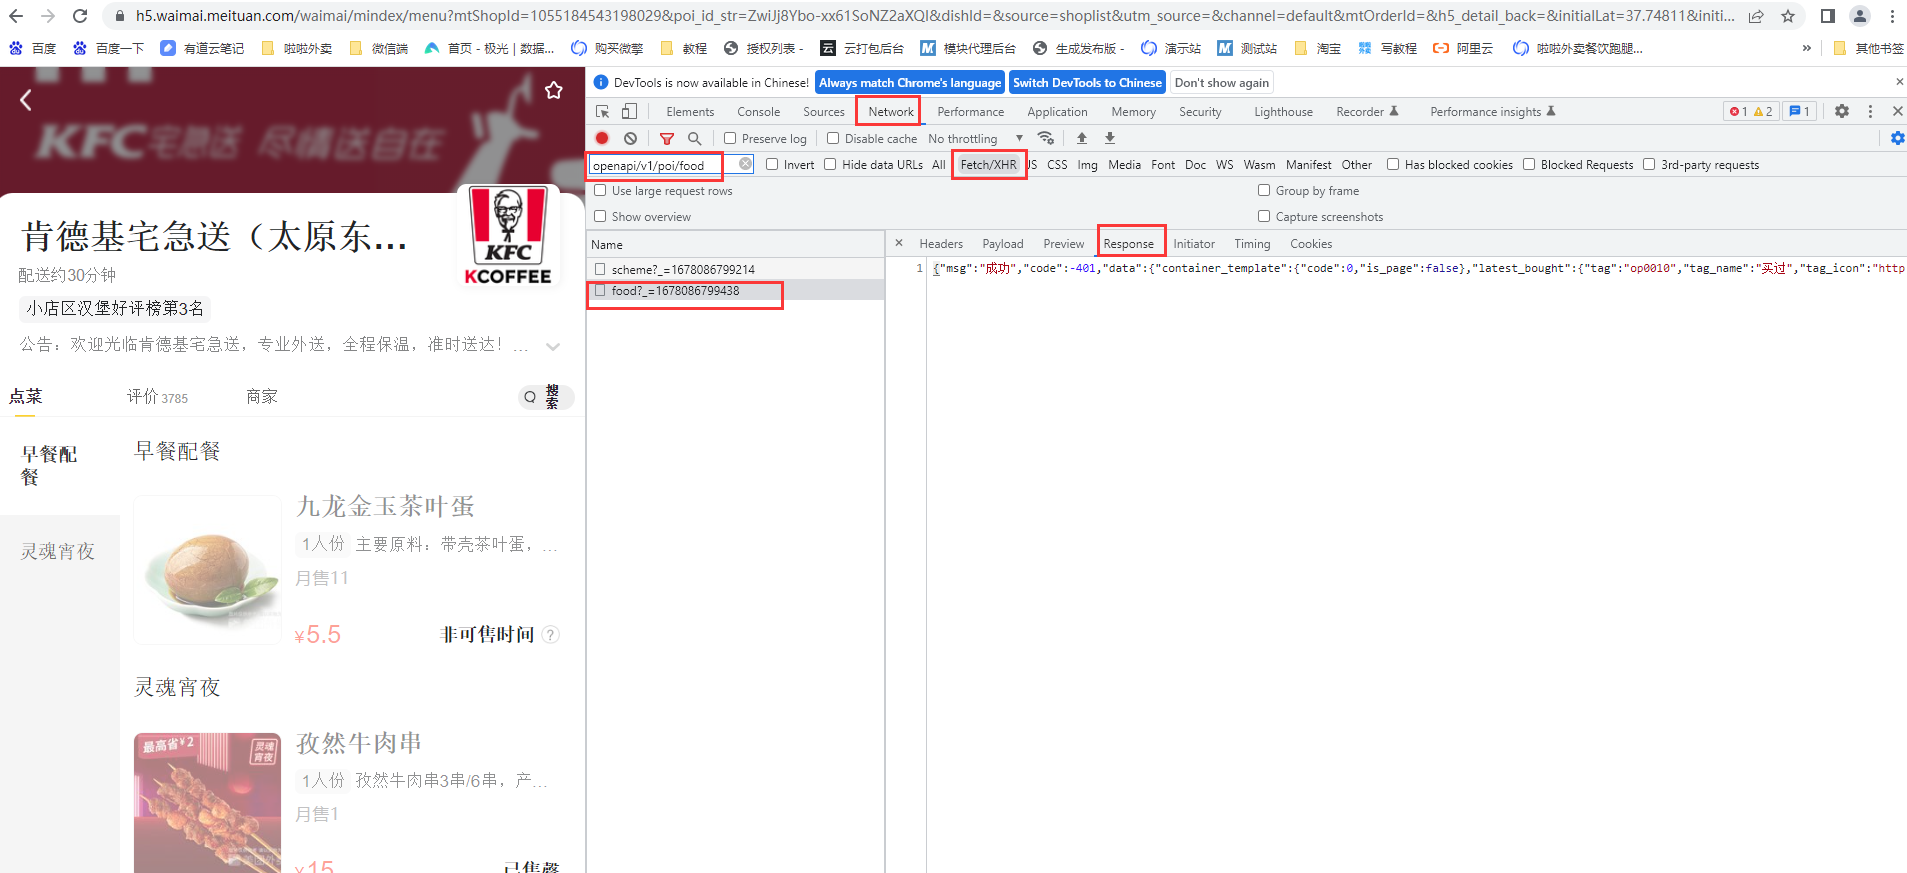Click the browser back arrow

16,16
